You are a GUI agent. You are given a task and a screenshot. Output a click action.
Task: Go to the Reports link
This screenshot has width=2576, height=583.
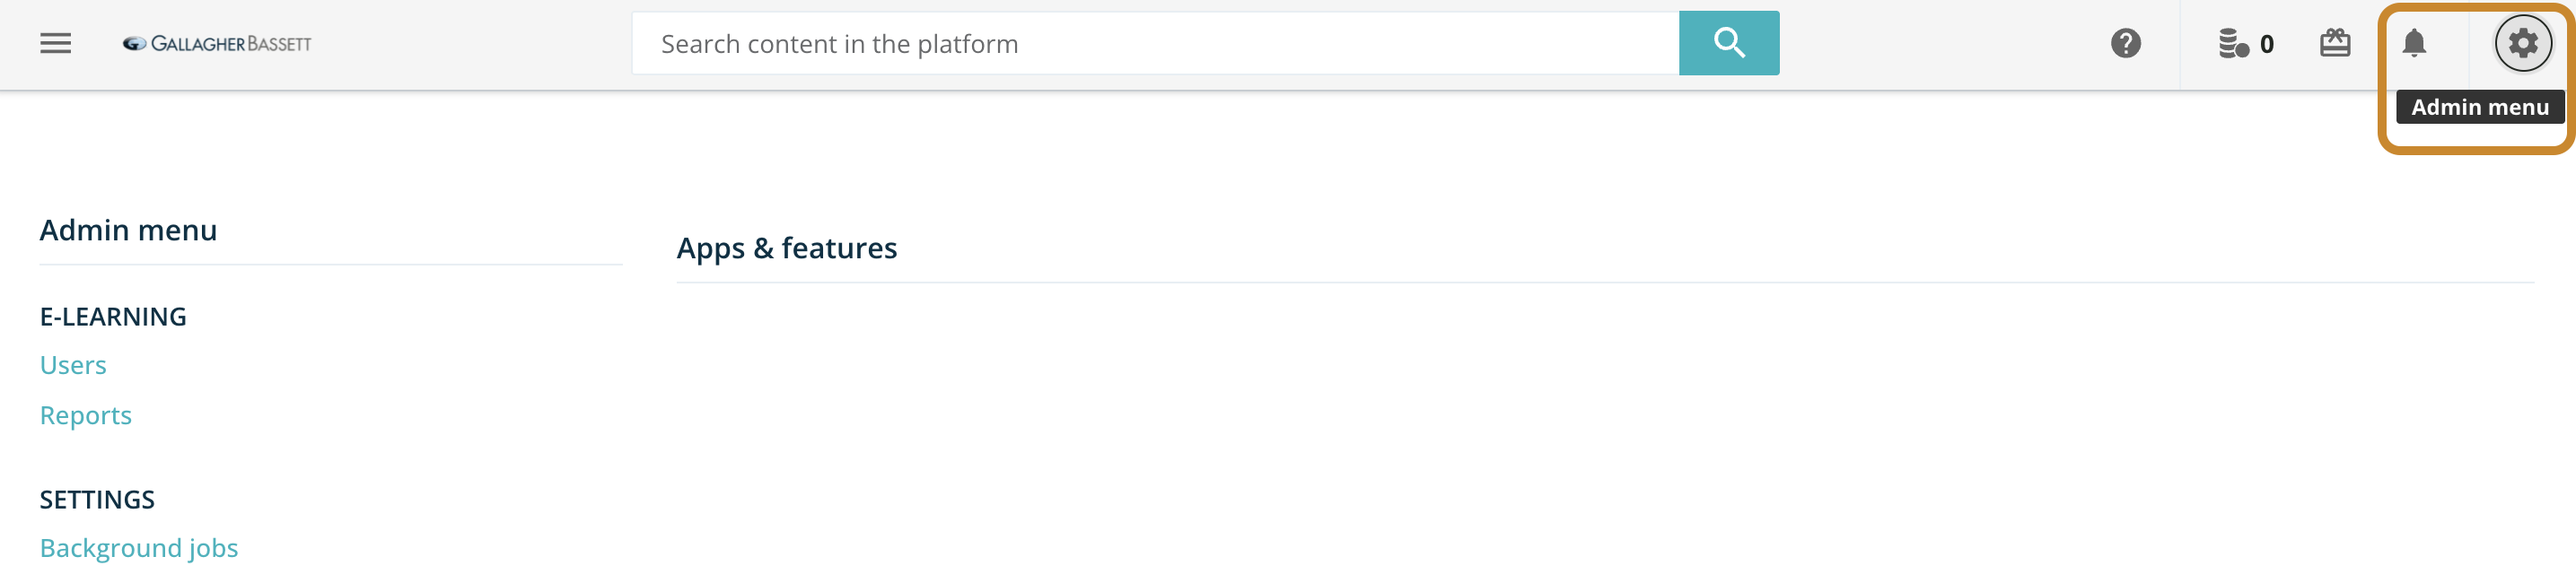click(x=86, y=415)
